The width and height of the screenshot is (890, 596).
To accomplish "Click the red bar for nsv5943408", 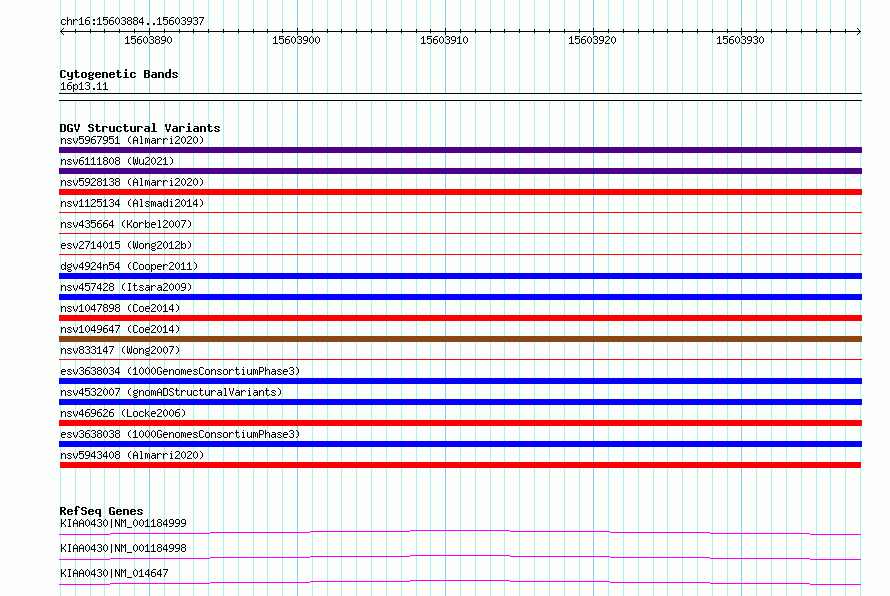I will point(460,465).
